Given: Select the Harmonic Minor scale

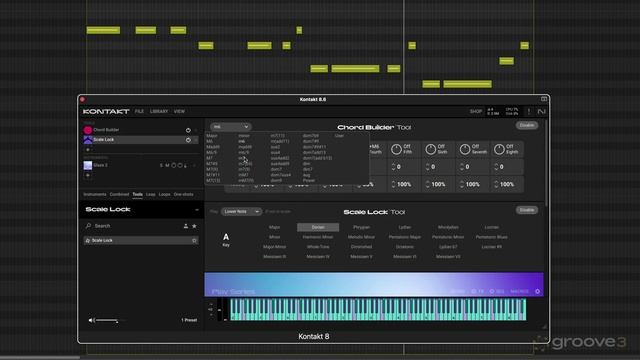Looking at the screenshot, I should point(318,237).
